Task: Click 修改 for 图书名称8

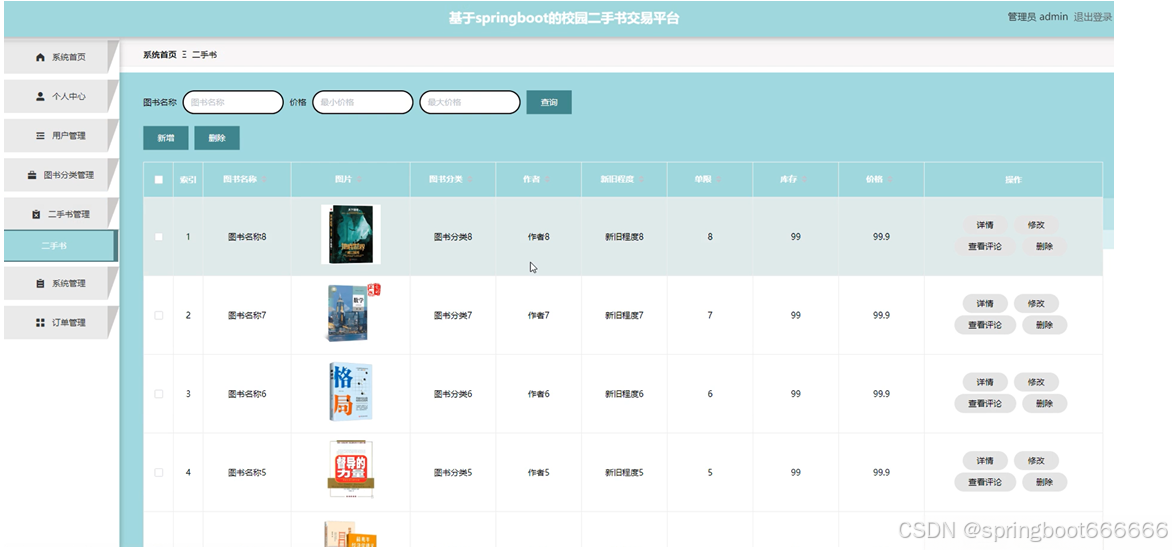Action: [x=1036, y=225]
